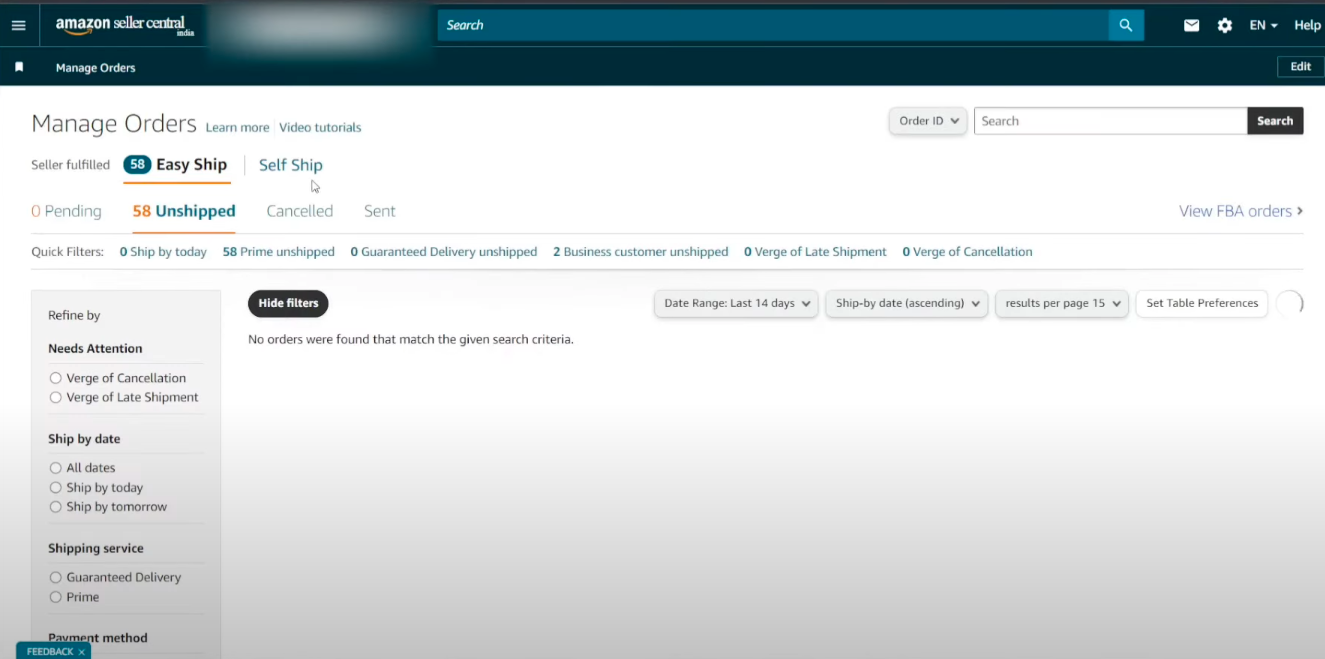The height and width of the screenshot is (659, 1325).
Task: Open Ship-by date (ascending) sort dropdown
Action: 906,303
